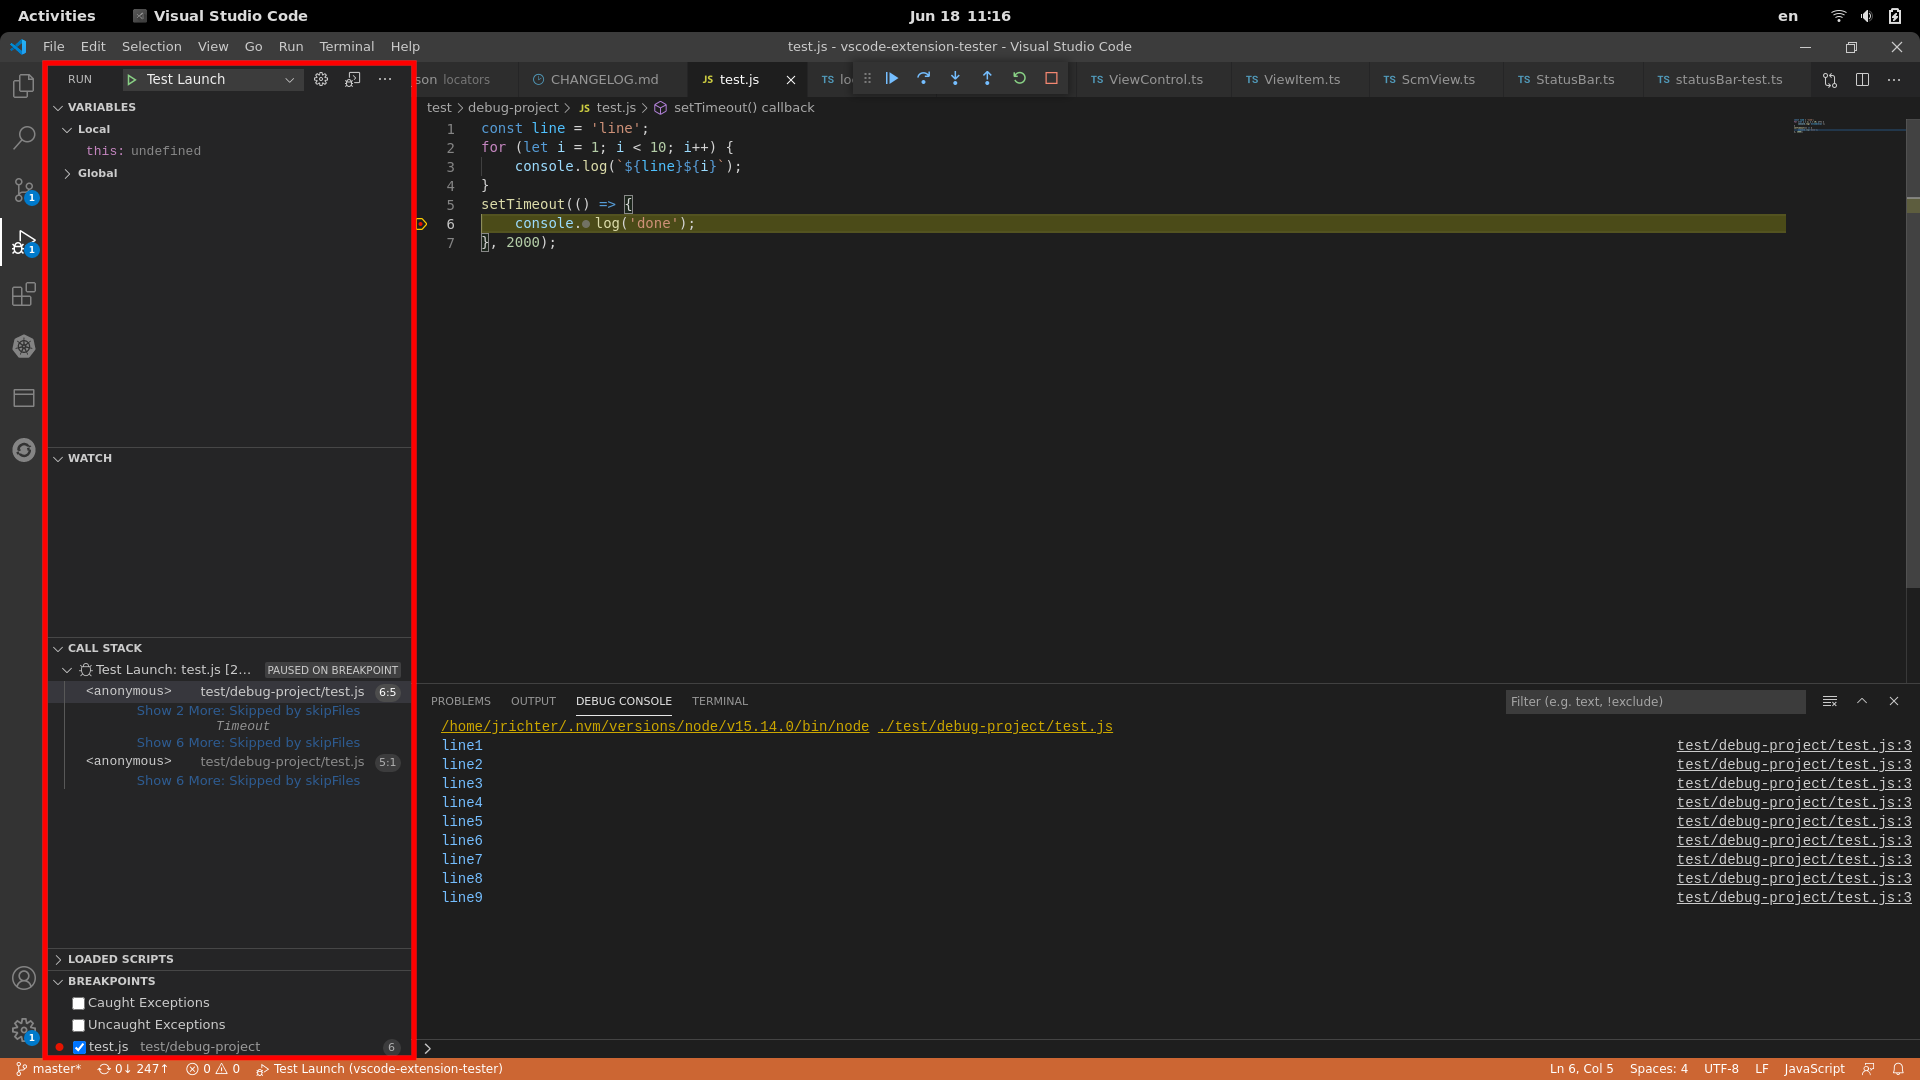The image size is (1920, 1080).
Task: Stop the debugging session
Action: (1051, 78)
